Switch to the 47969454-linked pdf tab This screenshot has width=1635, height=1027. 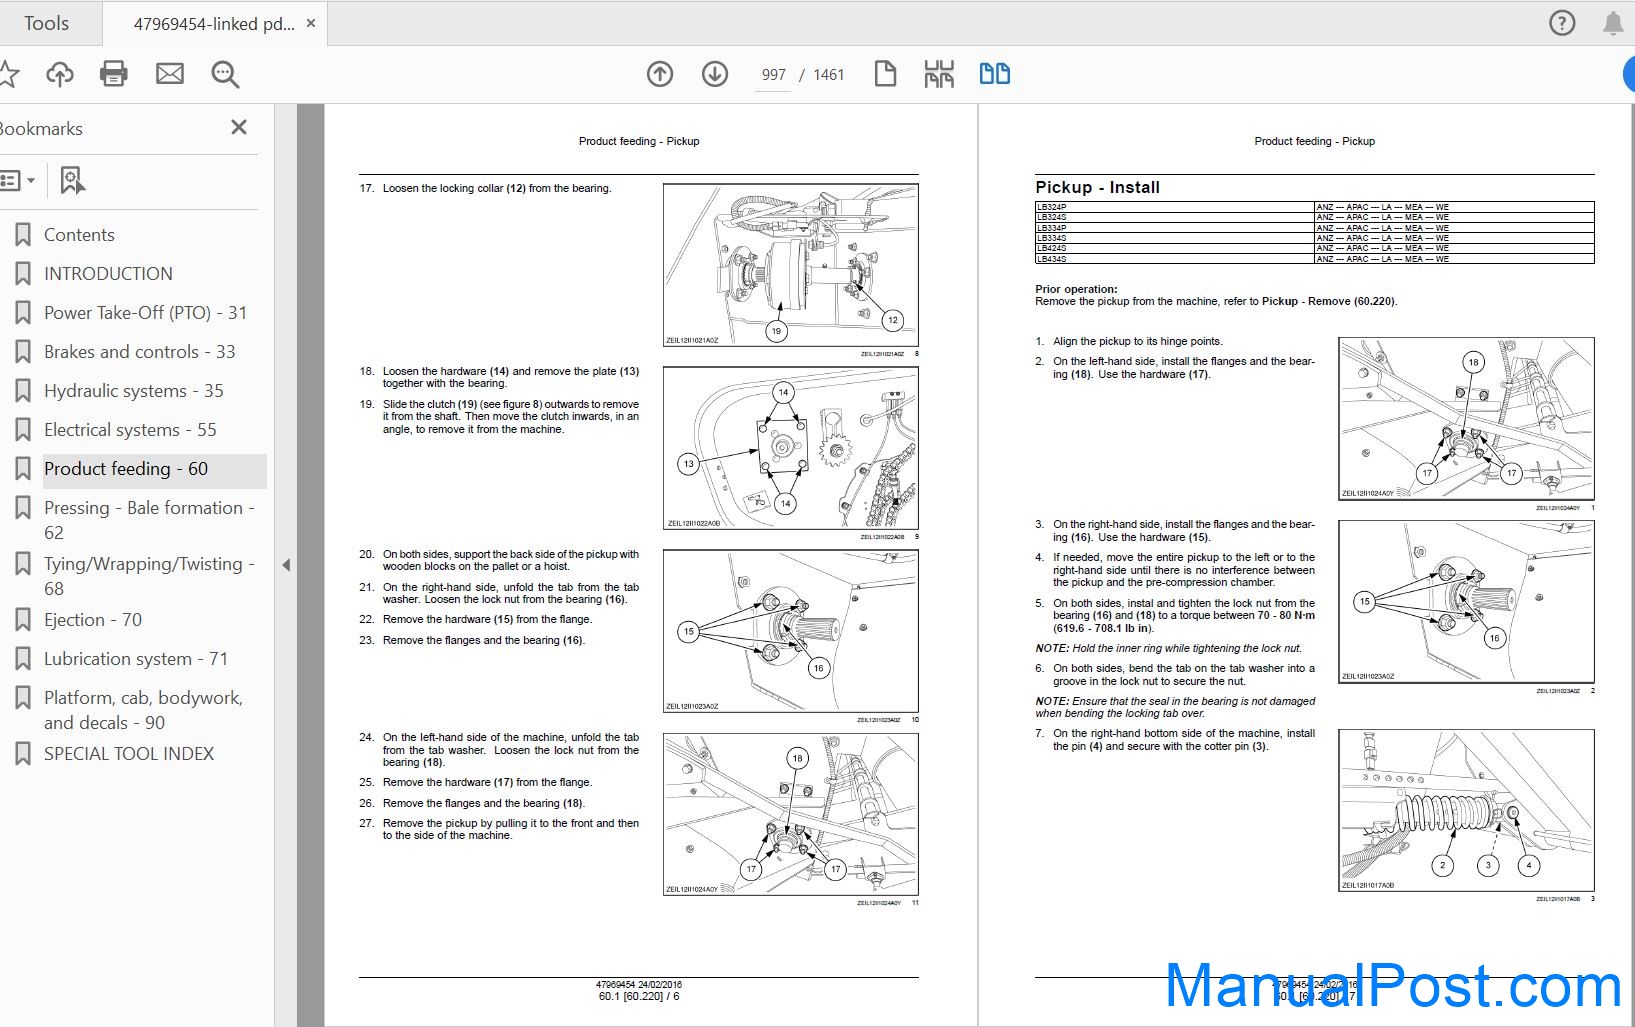tap(214, 24)
